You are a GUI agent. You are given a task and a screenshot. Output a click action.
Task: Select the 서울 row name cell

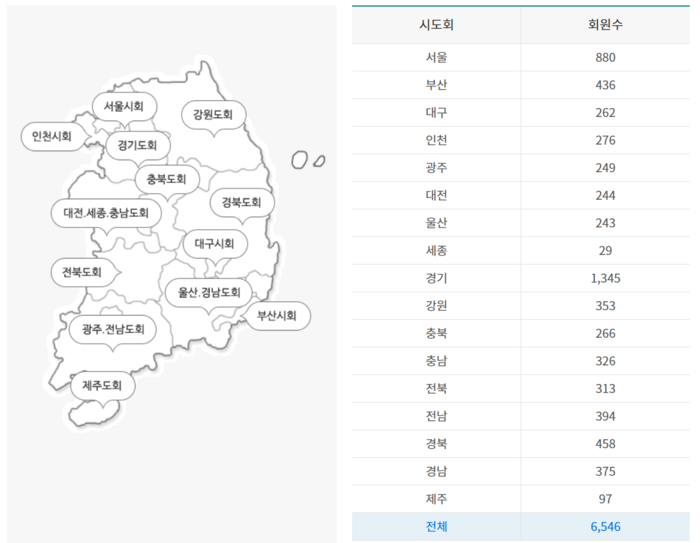436,58
